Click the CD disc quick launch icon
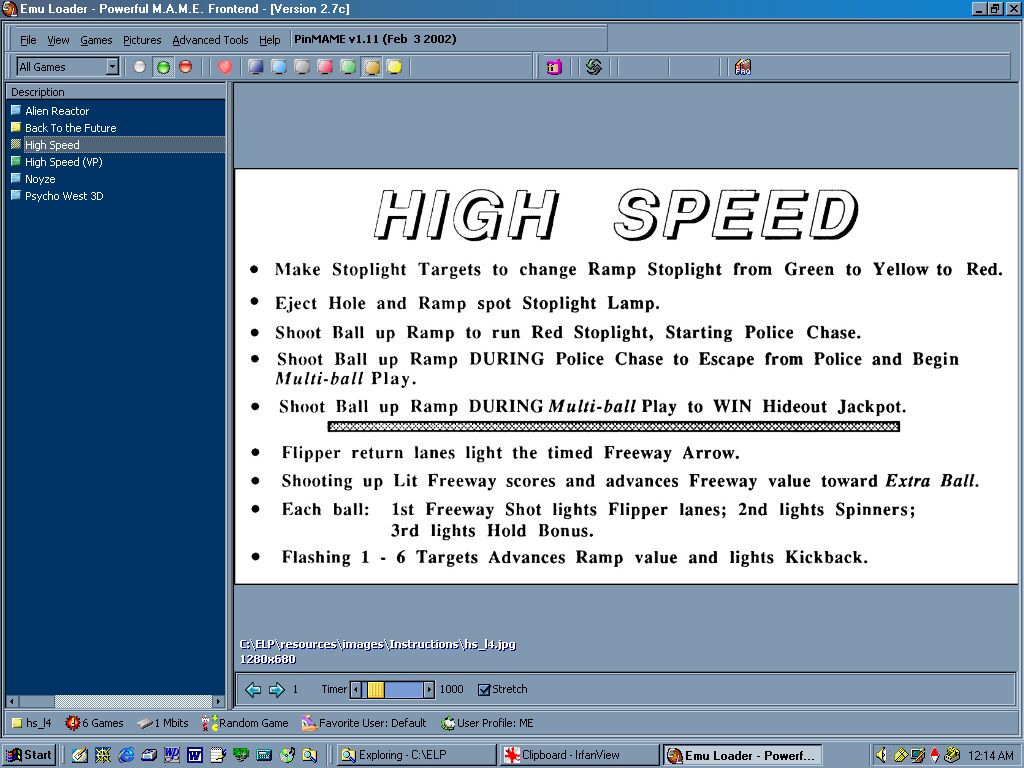1024x768 pixels. tap(287, 756)
